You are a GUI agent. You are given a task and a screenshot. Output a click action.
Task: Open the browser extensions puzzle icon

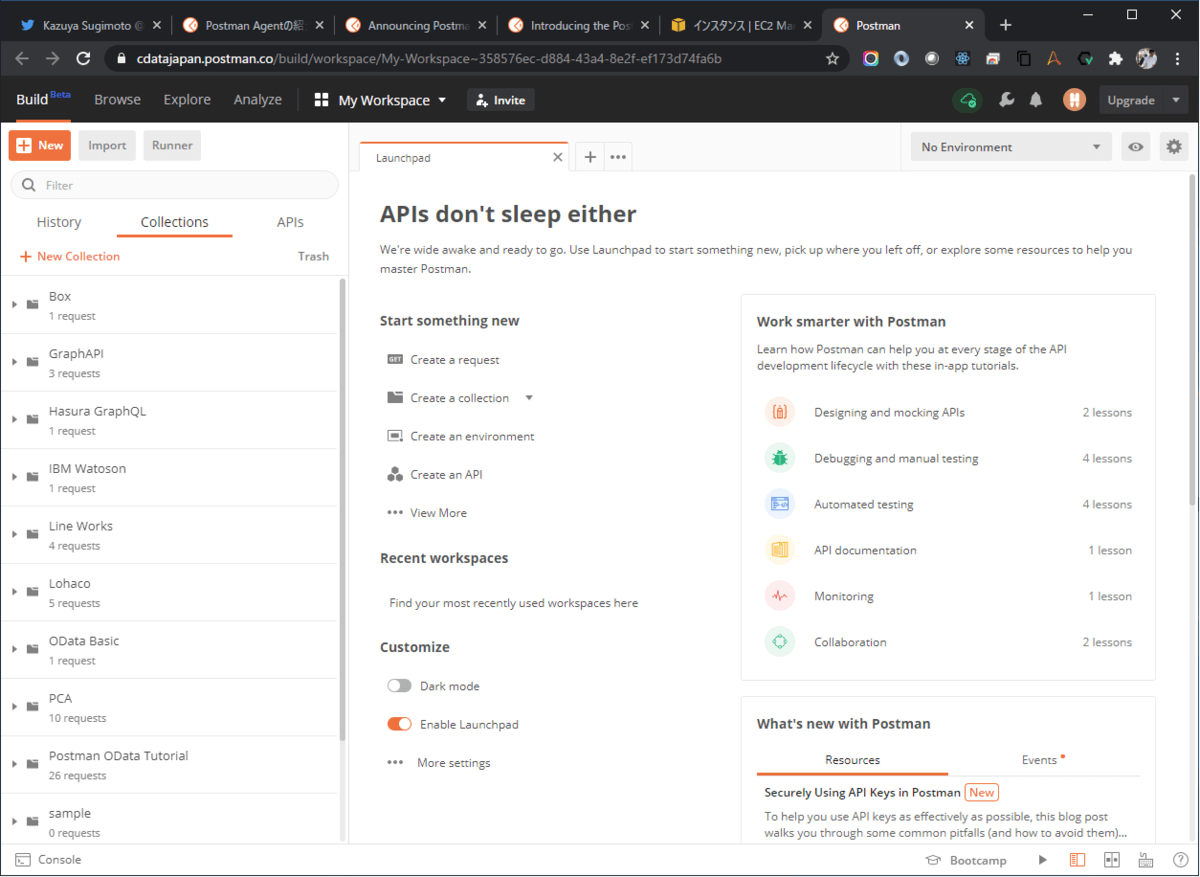pos(1116,59)
